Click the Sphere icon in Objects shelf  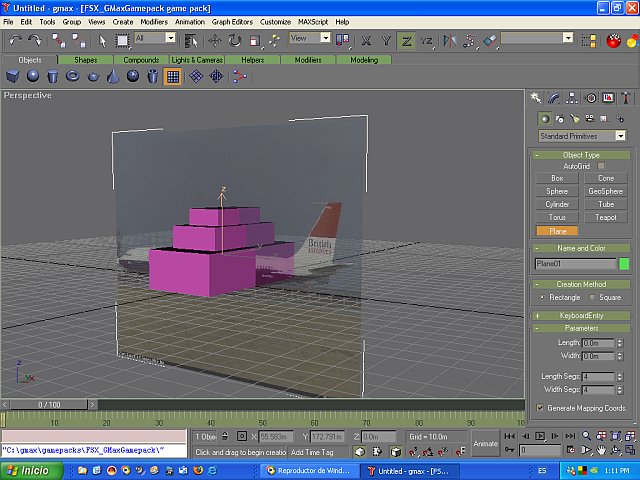click(x=33, y=76)
